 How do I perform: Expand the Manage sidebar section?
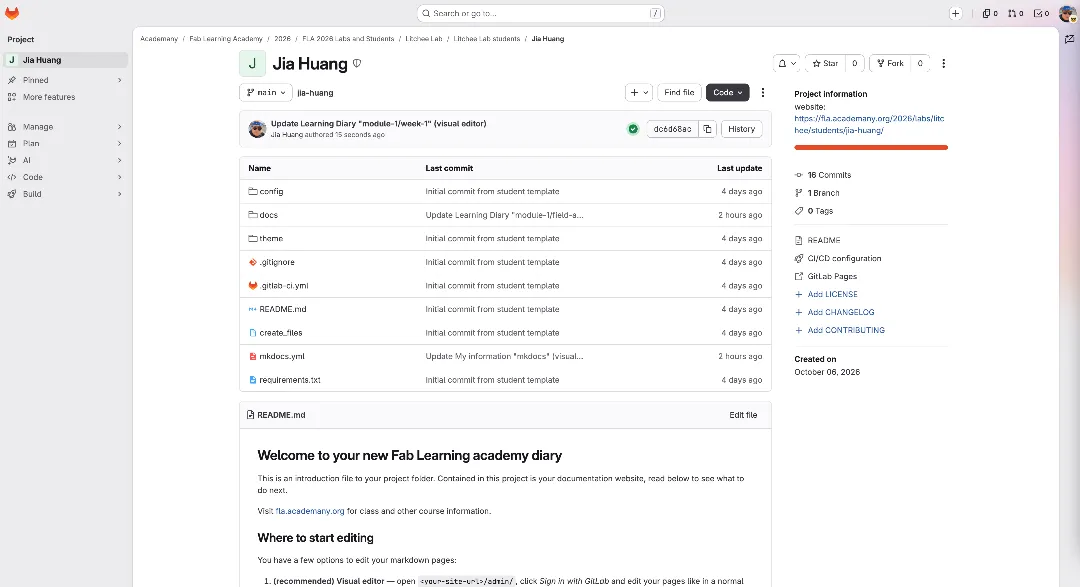[x=65, y=127]
